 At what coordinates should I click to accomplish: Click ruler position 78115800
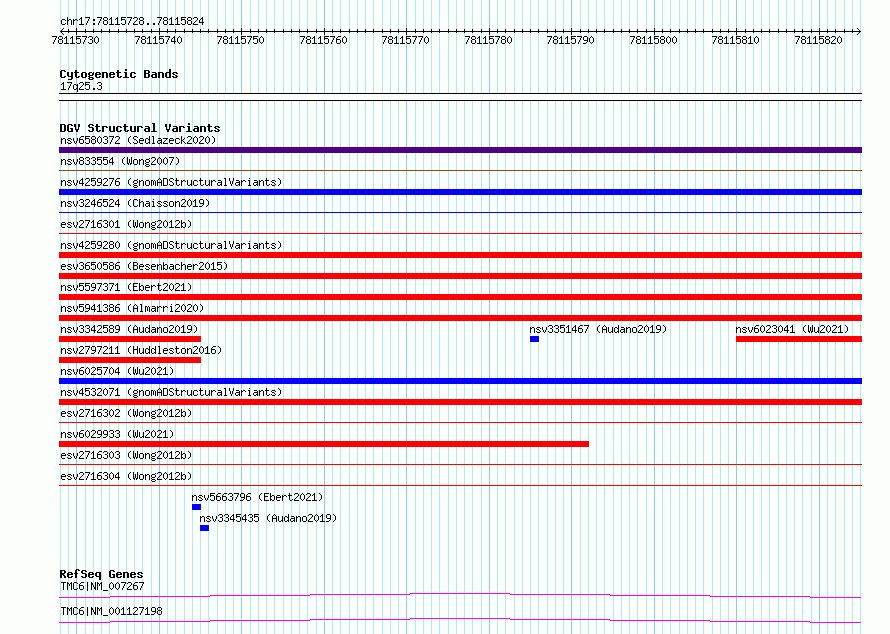653,40
